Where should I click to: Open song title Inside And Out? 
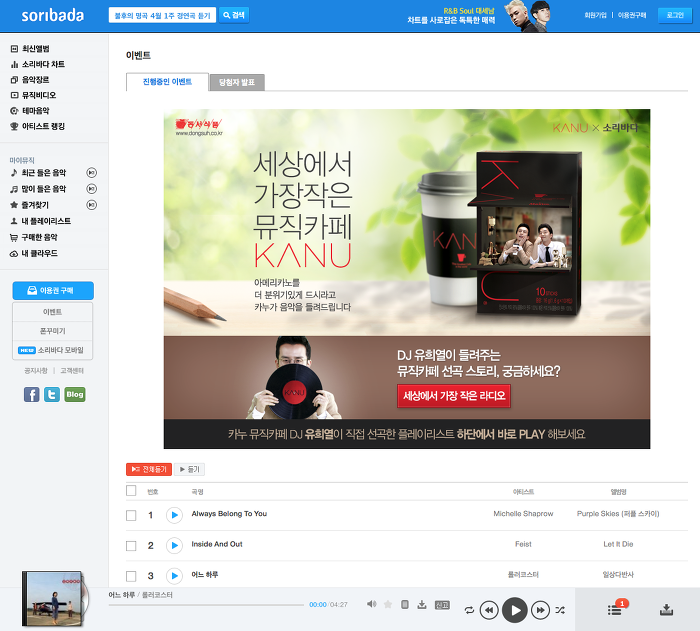point(217,544)
